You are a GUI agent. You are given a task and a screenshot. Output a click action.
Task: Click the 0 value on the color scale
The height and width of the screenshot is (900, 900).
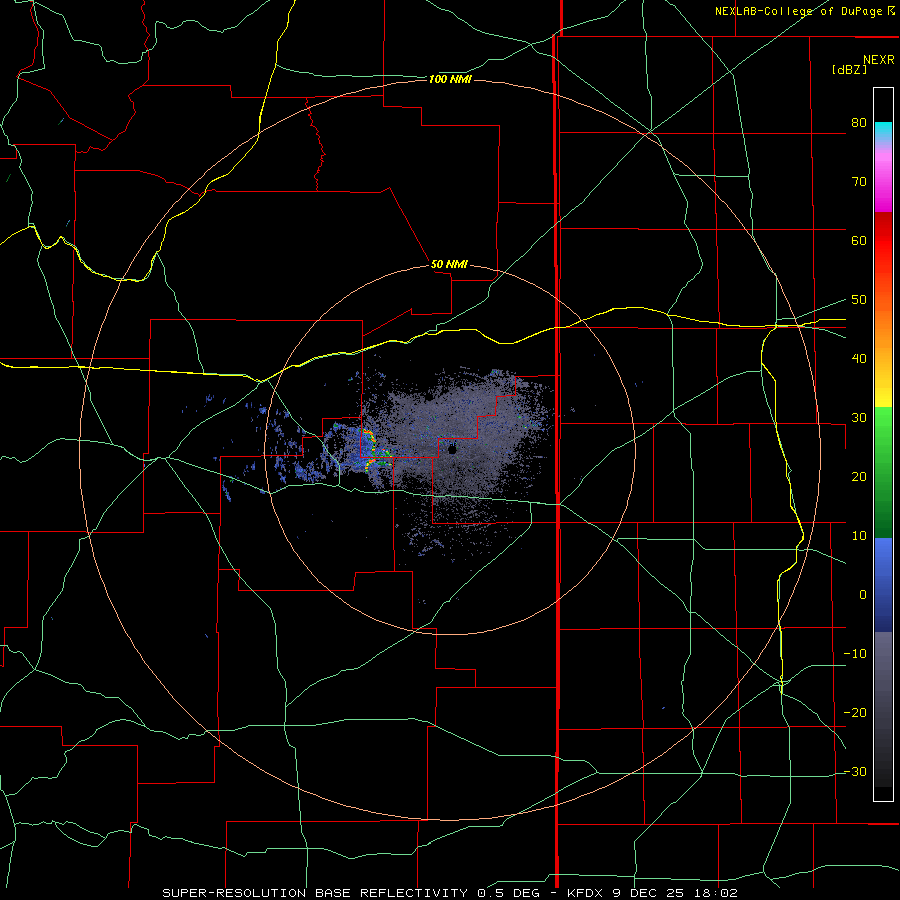pyautogui.click(x=863, y=595)
